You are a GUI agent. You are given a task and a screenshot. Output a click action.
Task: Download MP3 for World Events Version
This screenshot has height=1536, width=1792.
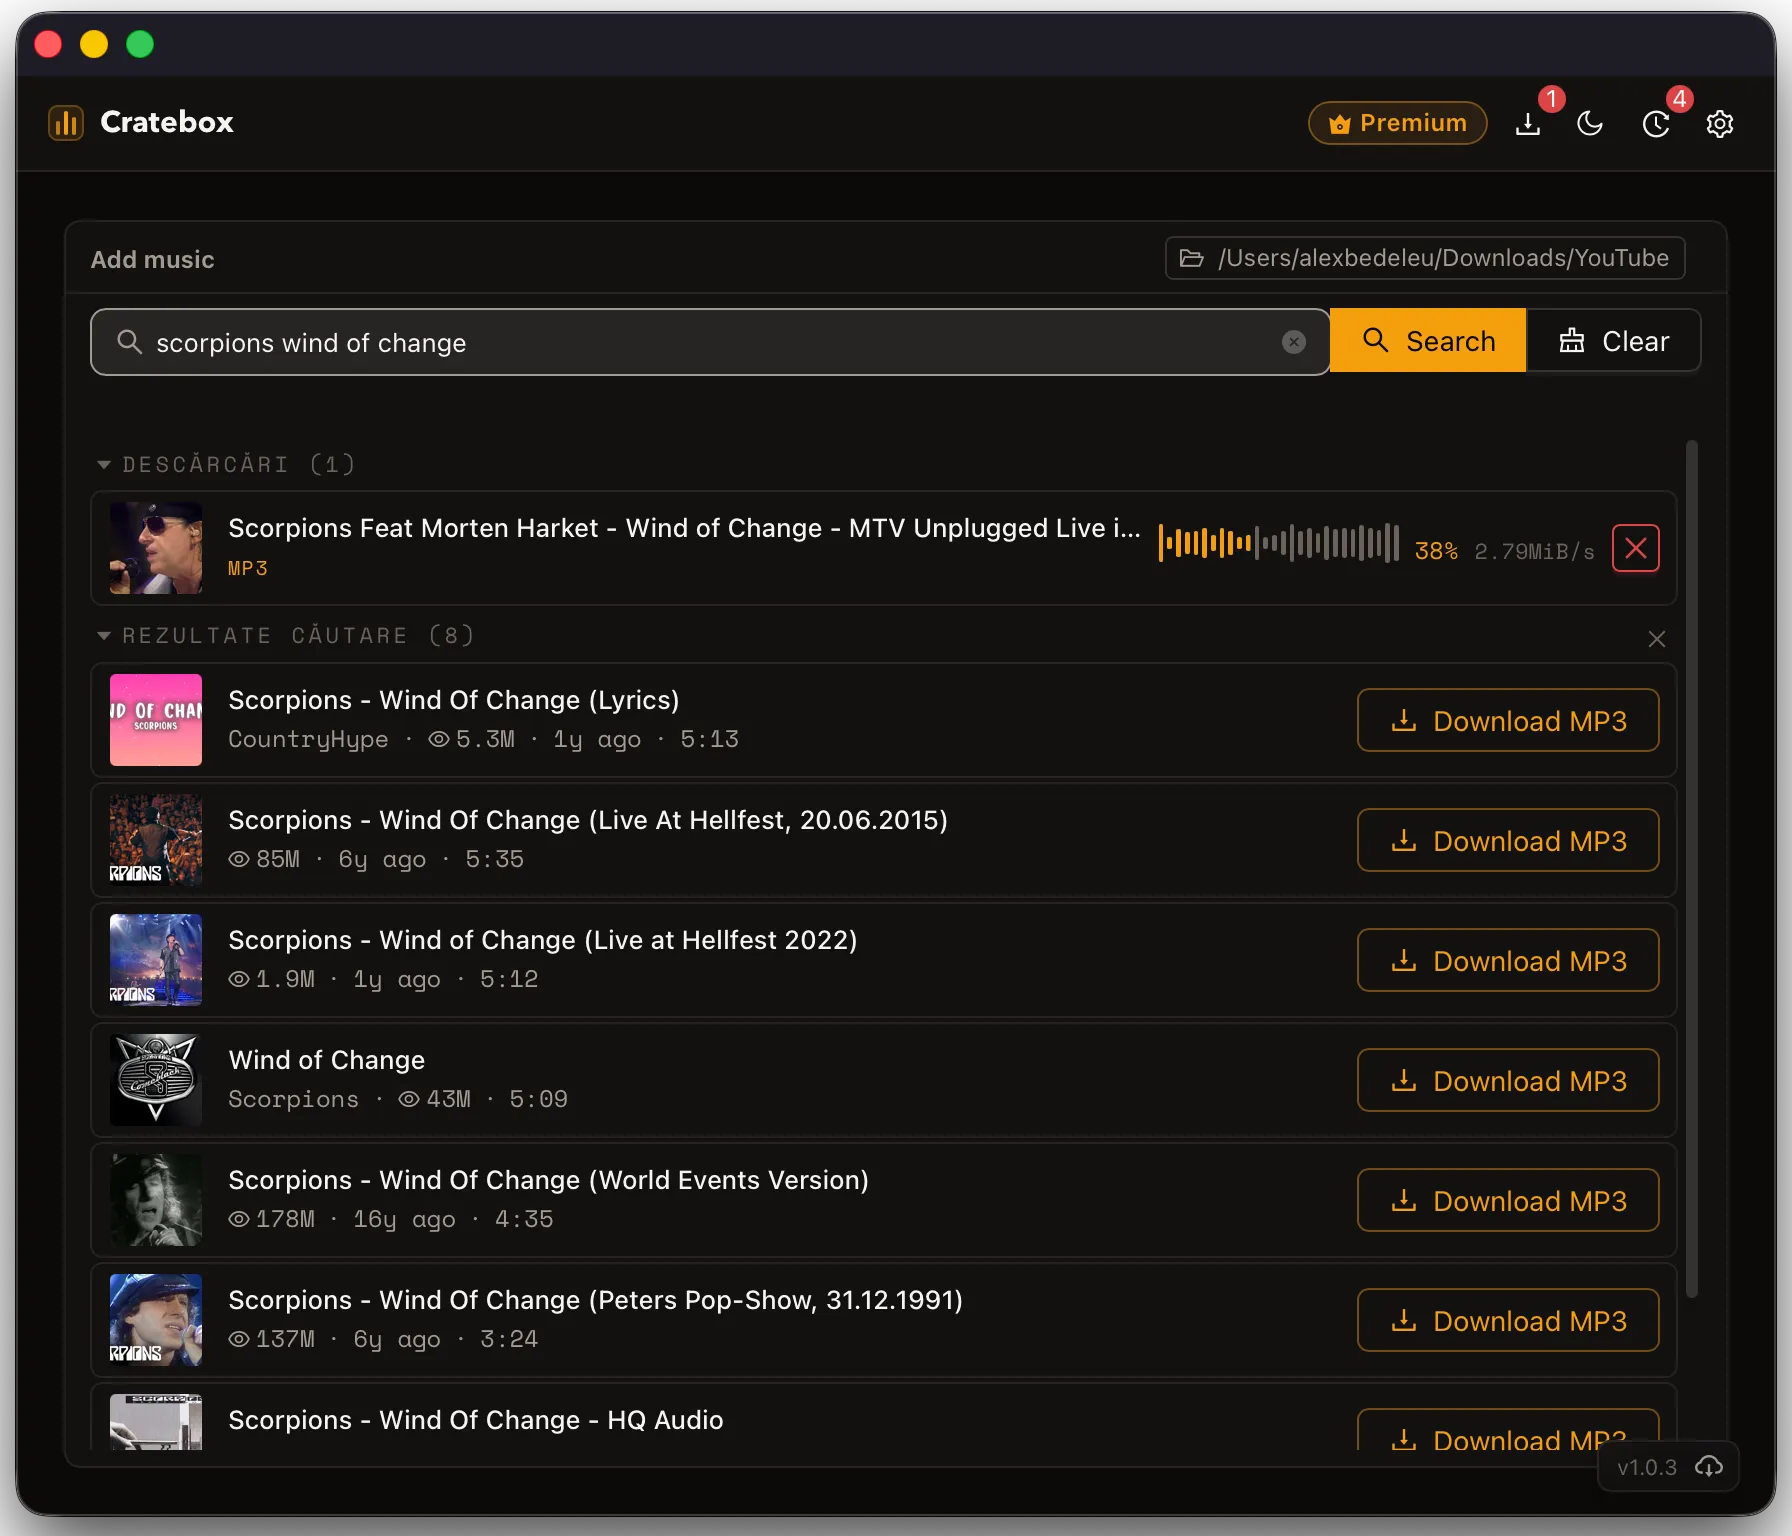click(x=1508, y=1200)
